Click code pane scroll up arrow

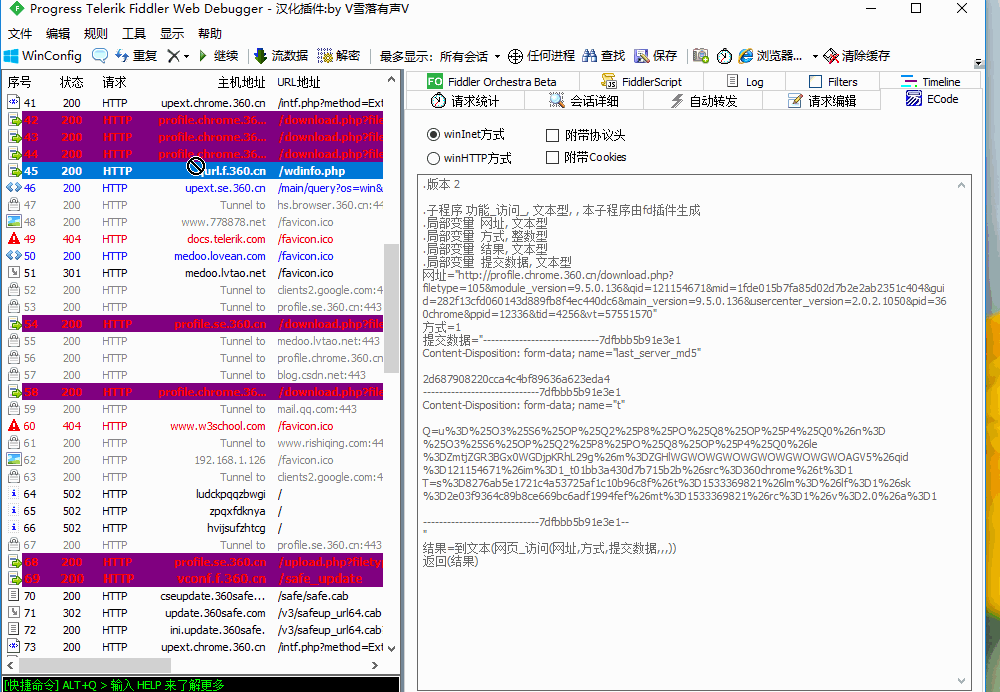[x=961, y=186]
